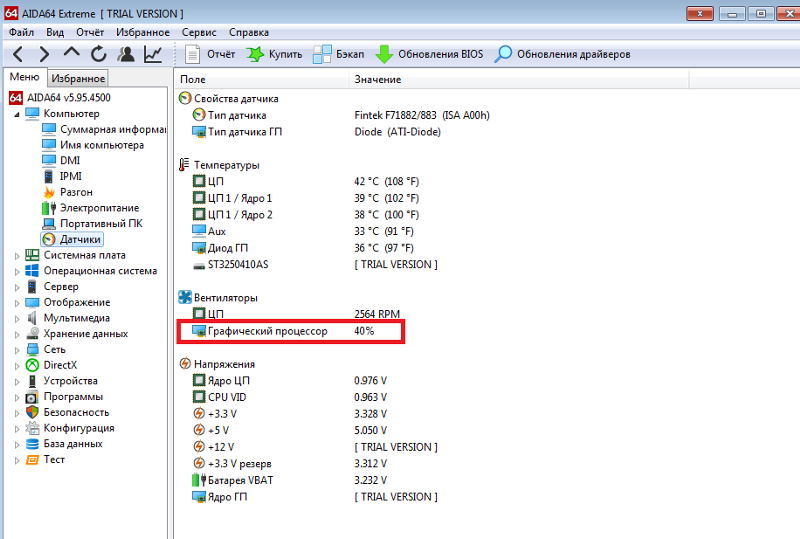Image resolution: width=800 pixels, height=539 pixels.
Task: Click the Безопасность shield icon
Action: tap(32, 412)
